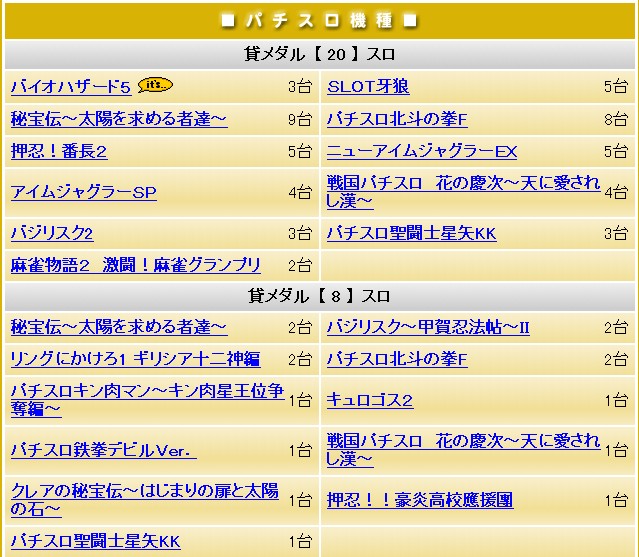639x557 pixels.
Task: Click the 1台 count beside 鉄拳デビルVer.
Action: (300, 451)
